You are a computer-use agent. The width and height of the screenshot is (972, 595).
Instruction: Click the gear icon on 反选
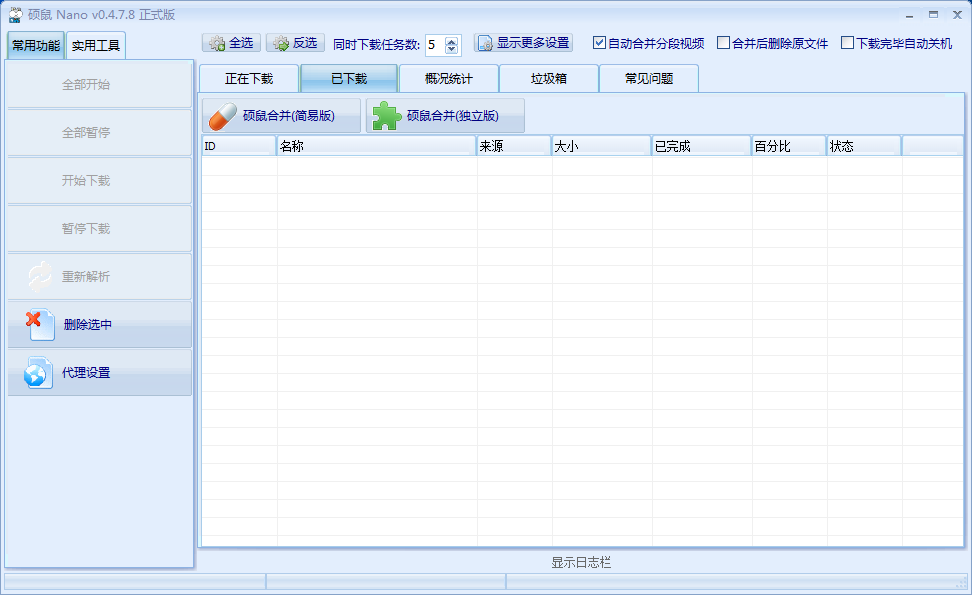pos(281,43)
